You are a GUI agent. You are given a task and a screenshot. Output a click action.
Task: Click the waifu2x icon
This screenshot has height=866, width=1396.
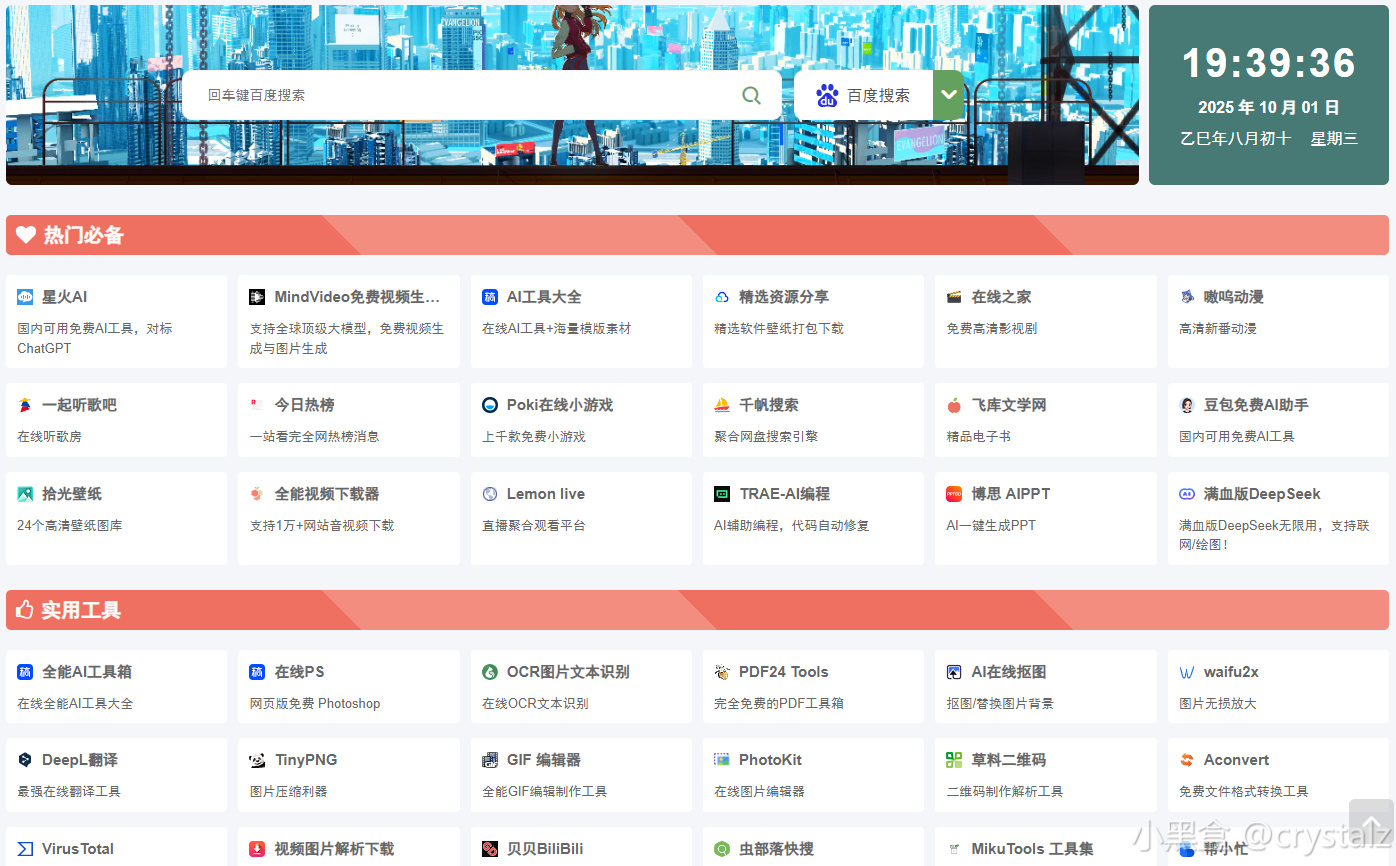1187,672
